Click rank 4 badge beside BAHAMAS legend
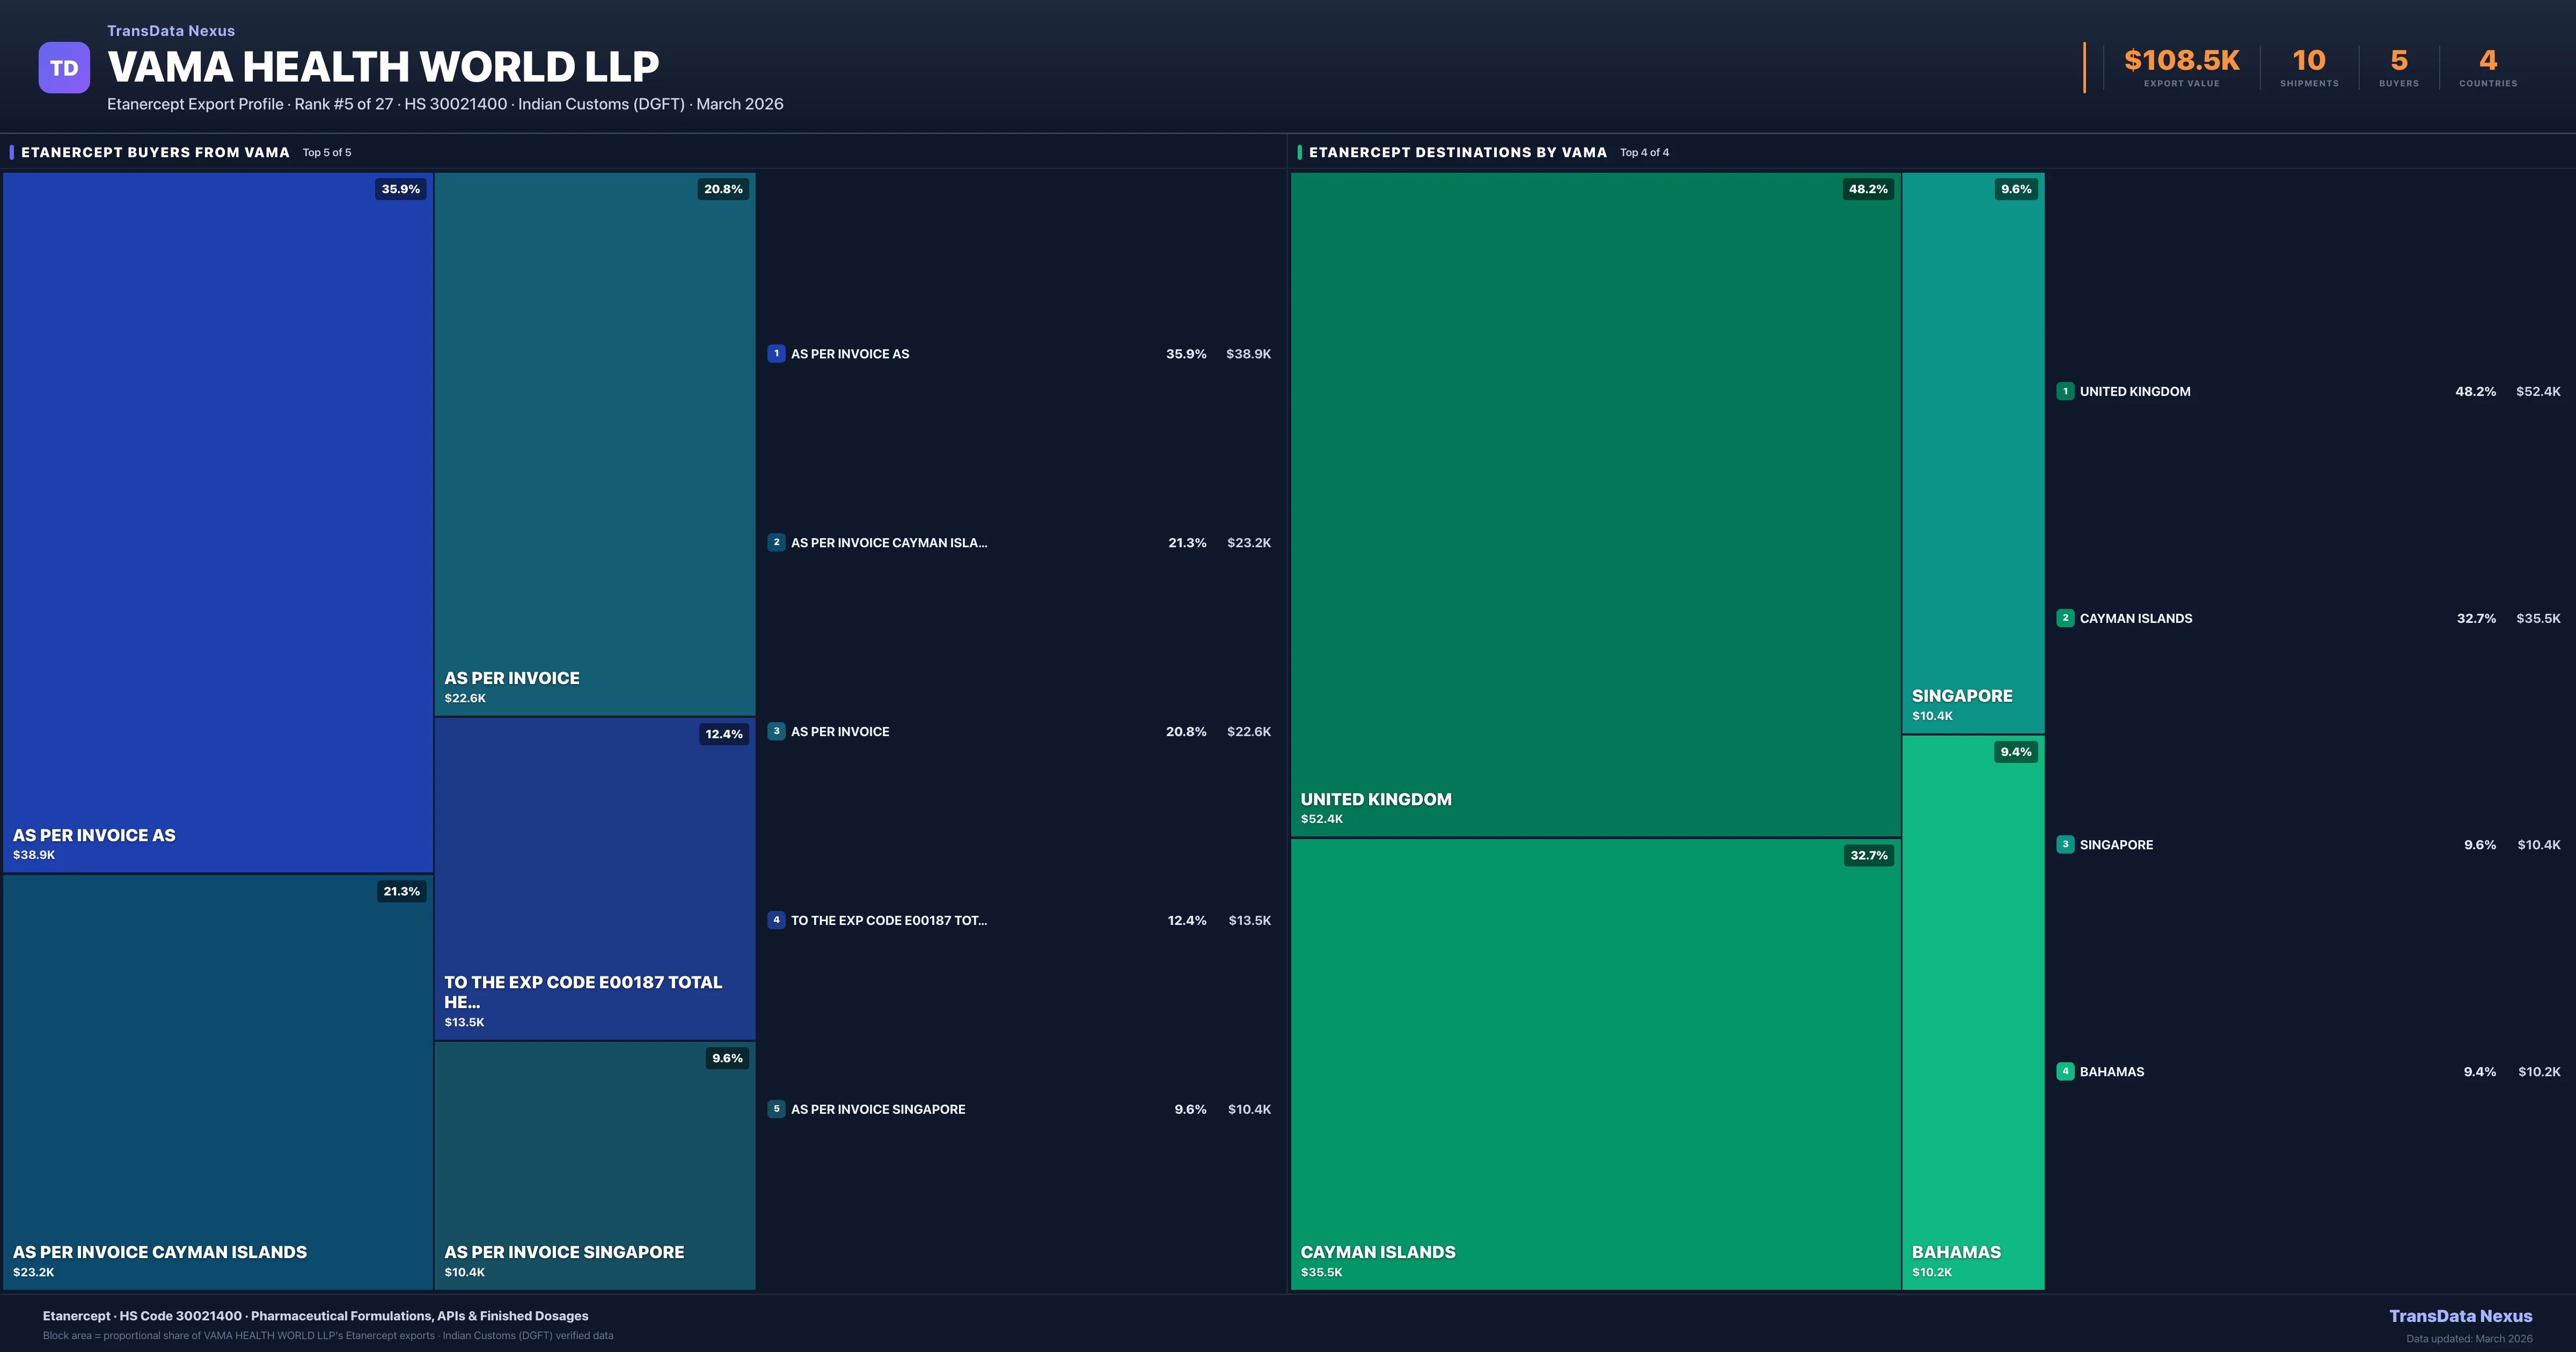 2065,1072
